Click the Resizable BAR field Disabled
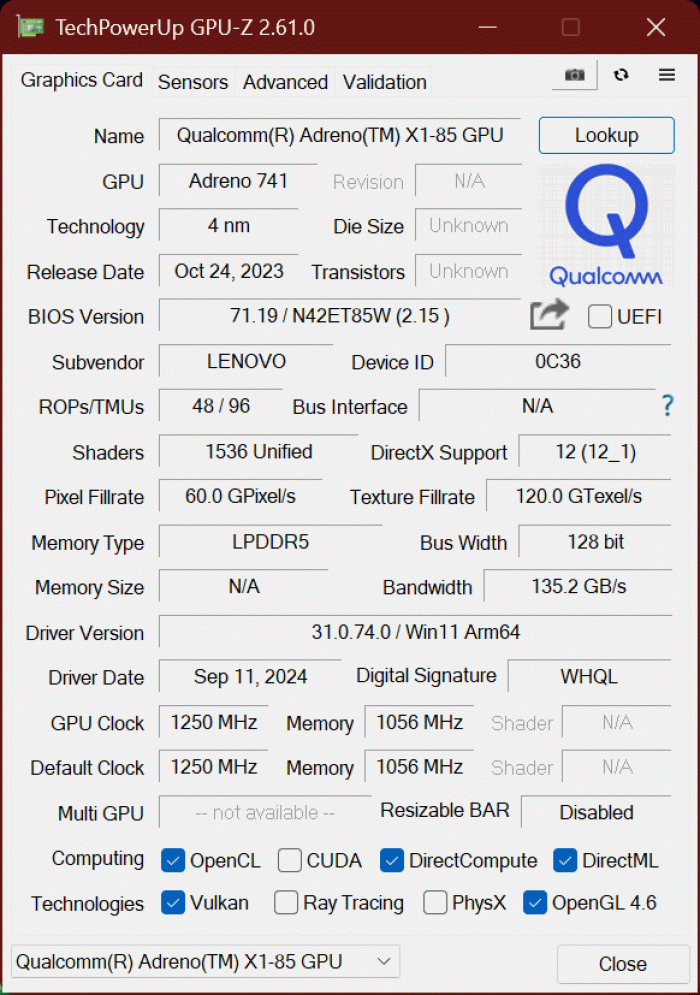Viewport: 700px width, 995px height. coord(596,812)
